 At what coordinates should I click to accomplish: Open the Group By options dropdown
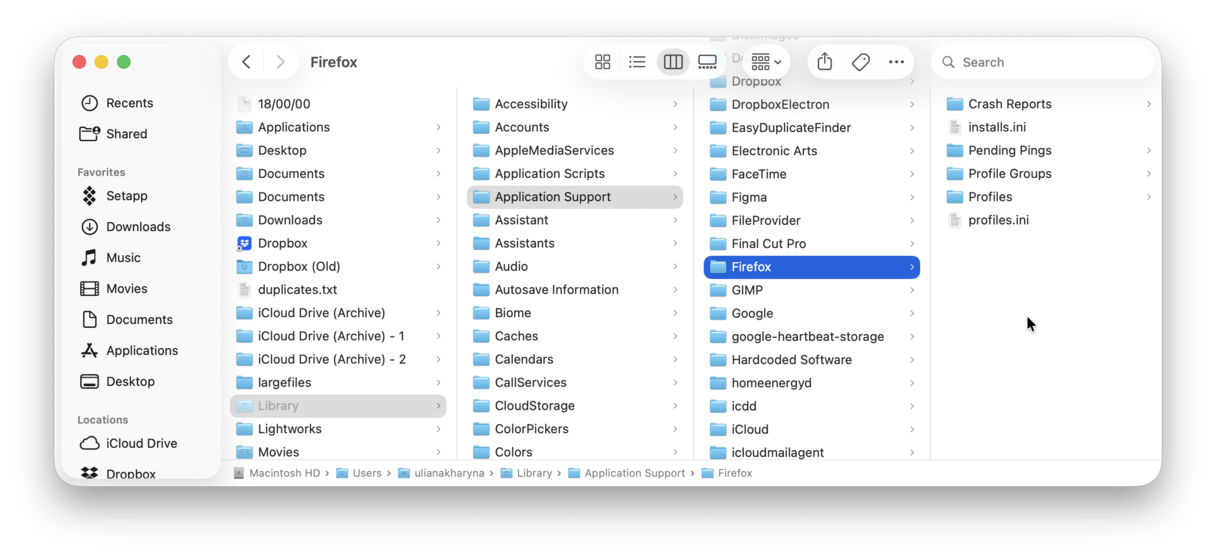tap(767, 62)
